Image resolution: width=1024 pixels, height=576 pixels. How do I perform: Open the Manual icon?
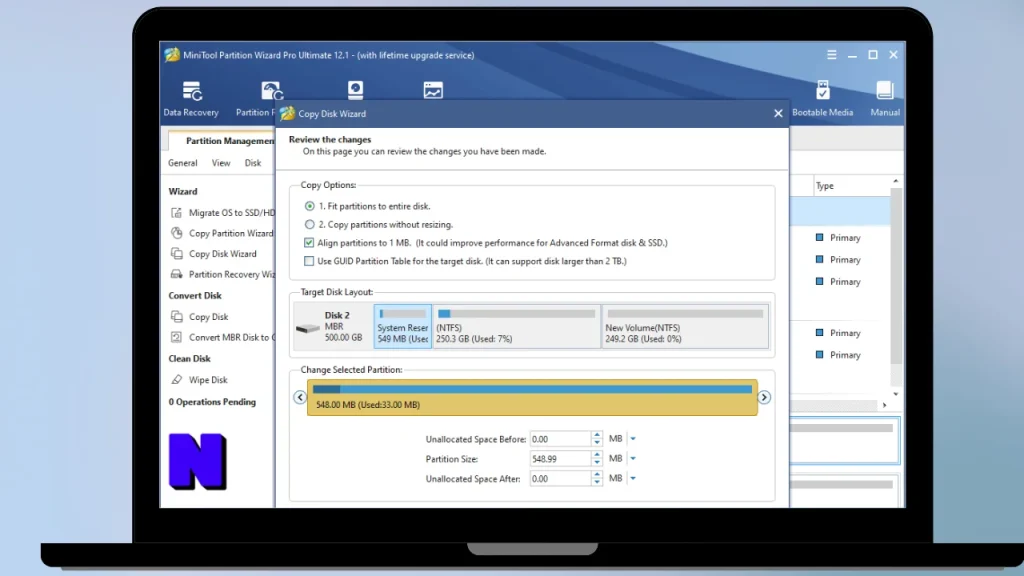(x=885, y=90)
